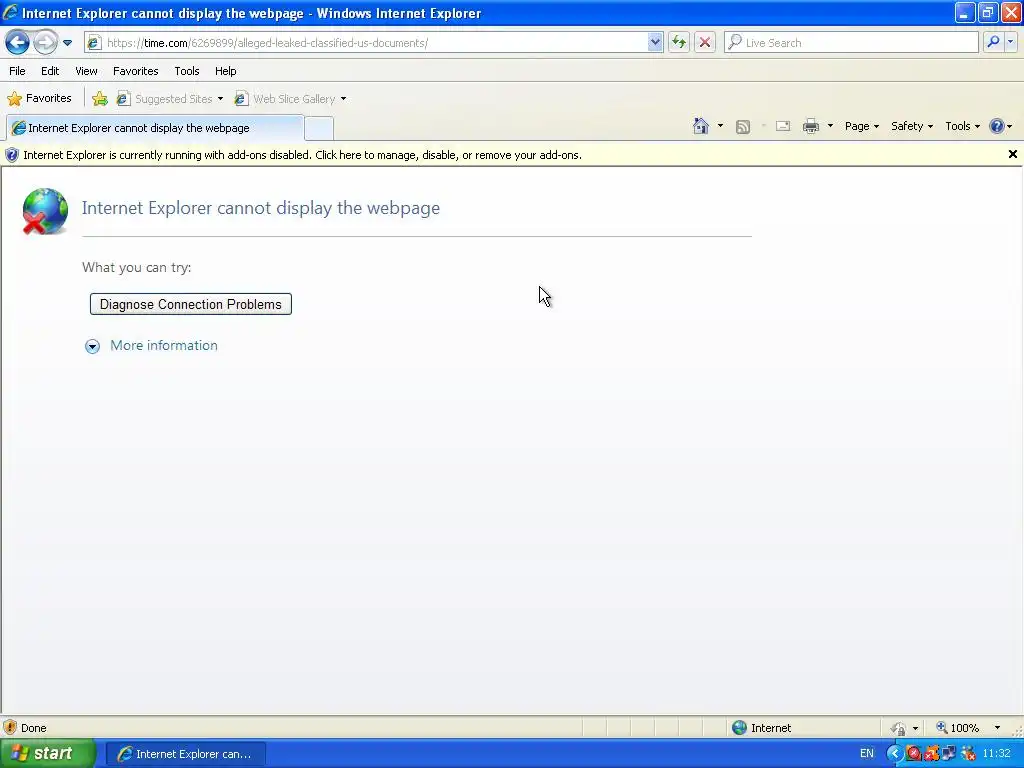This screenshot has width=1024, height=768.
Task: Click the Search magnifier button
Action: pos(993,42)
